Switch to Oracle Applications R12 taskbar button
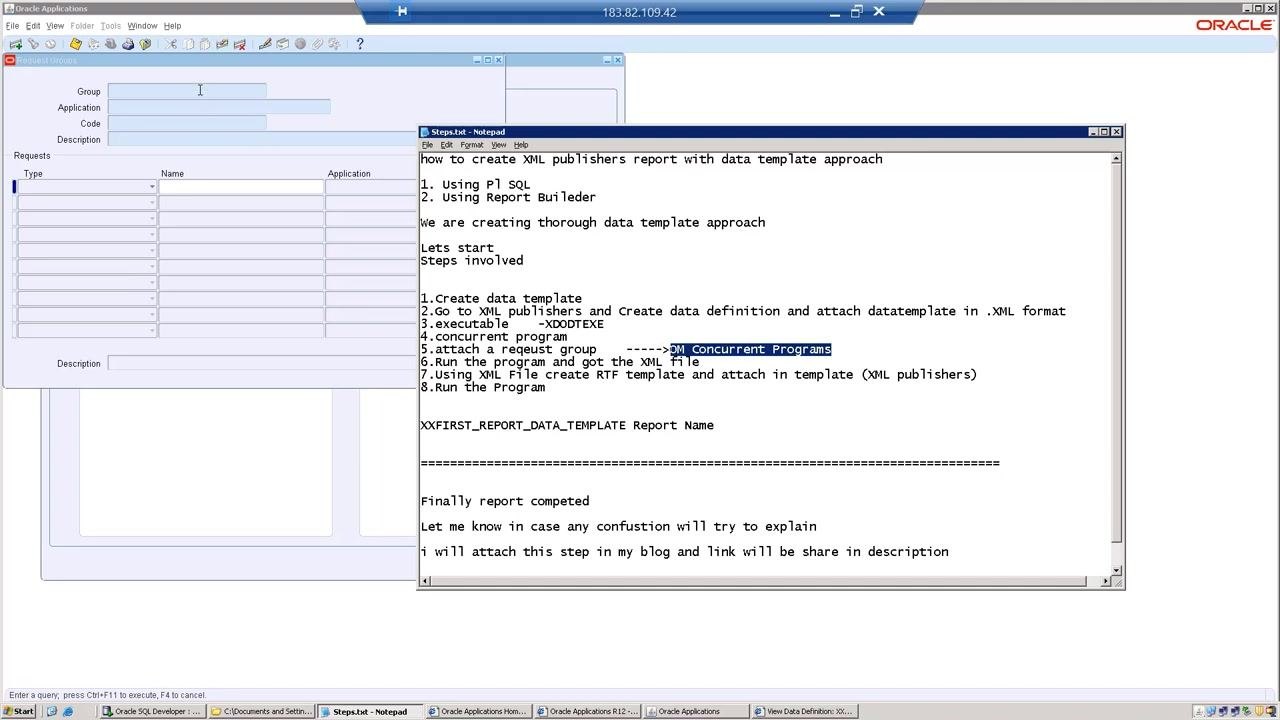The image size is (1280, 720). pos(587,711)
